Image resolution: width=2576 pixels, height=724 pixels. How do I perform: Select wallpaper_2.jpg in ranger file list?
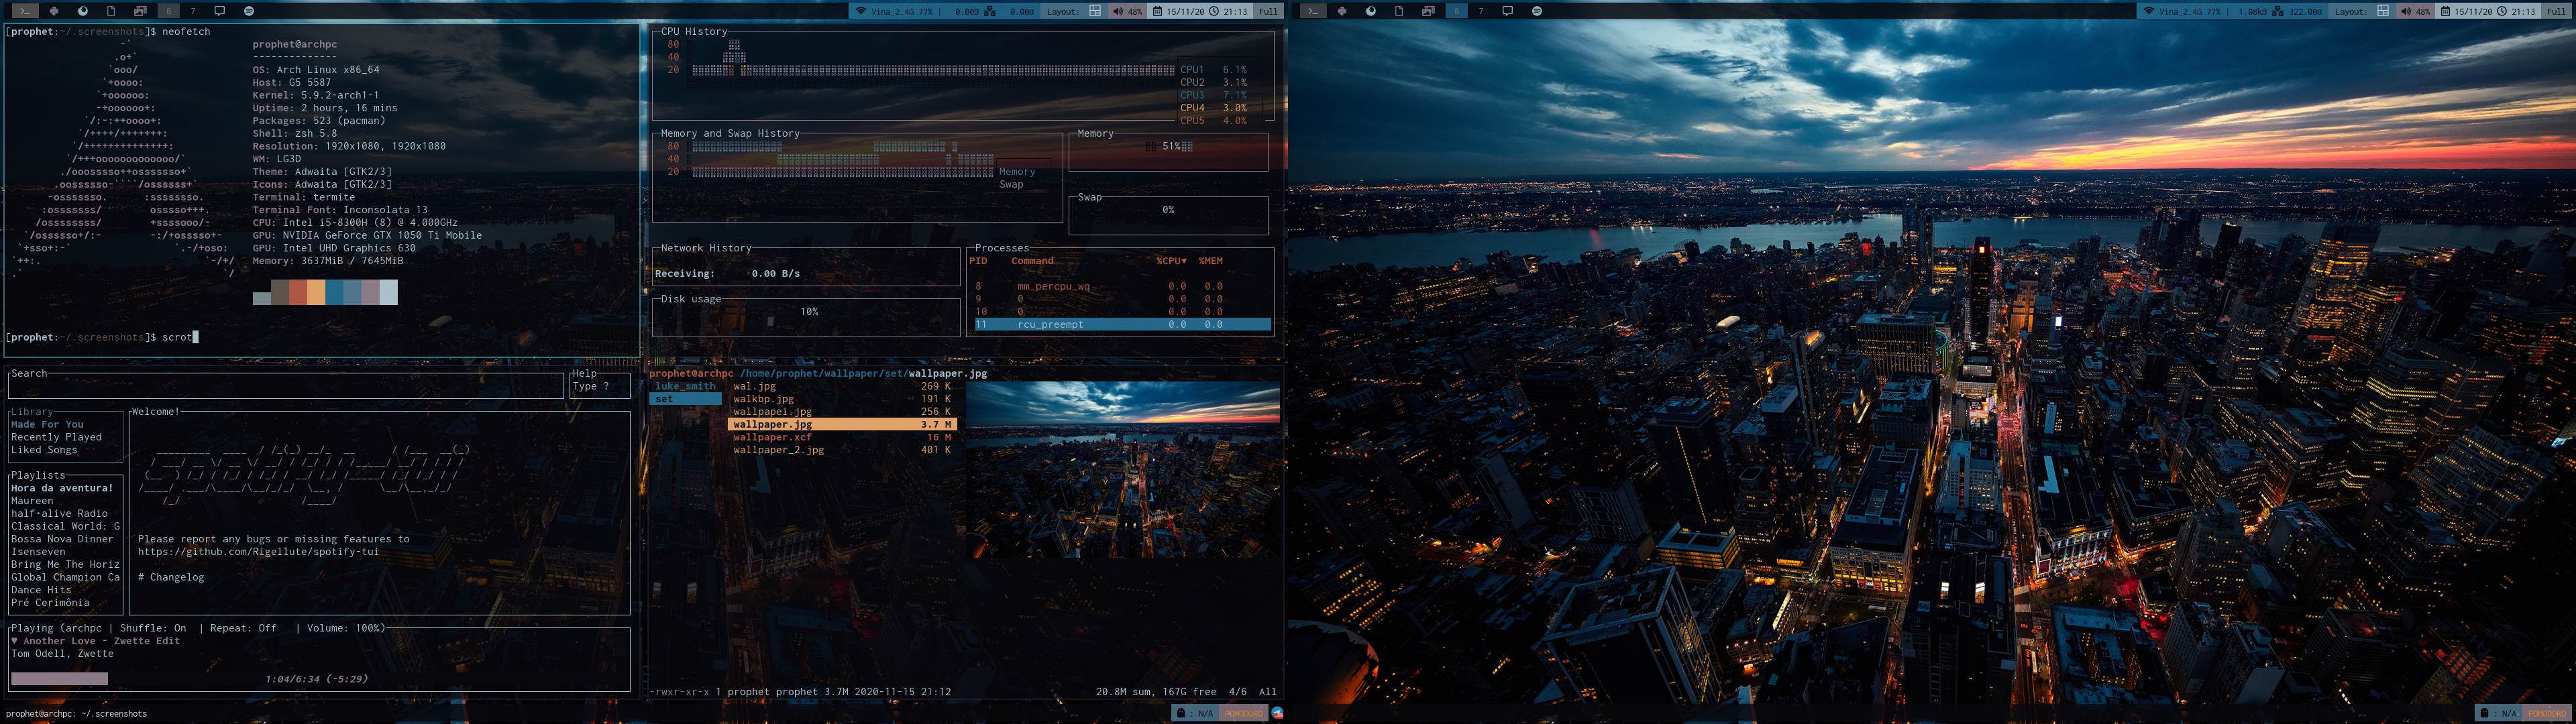[842, 450]
